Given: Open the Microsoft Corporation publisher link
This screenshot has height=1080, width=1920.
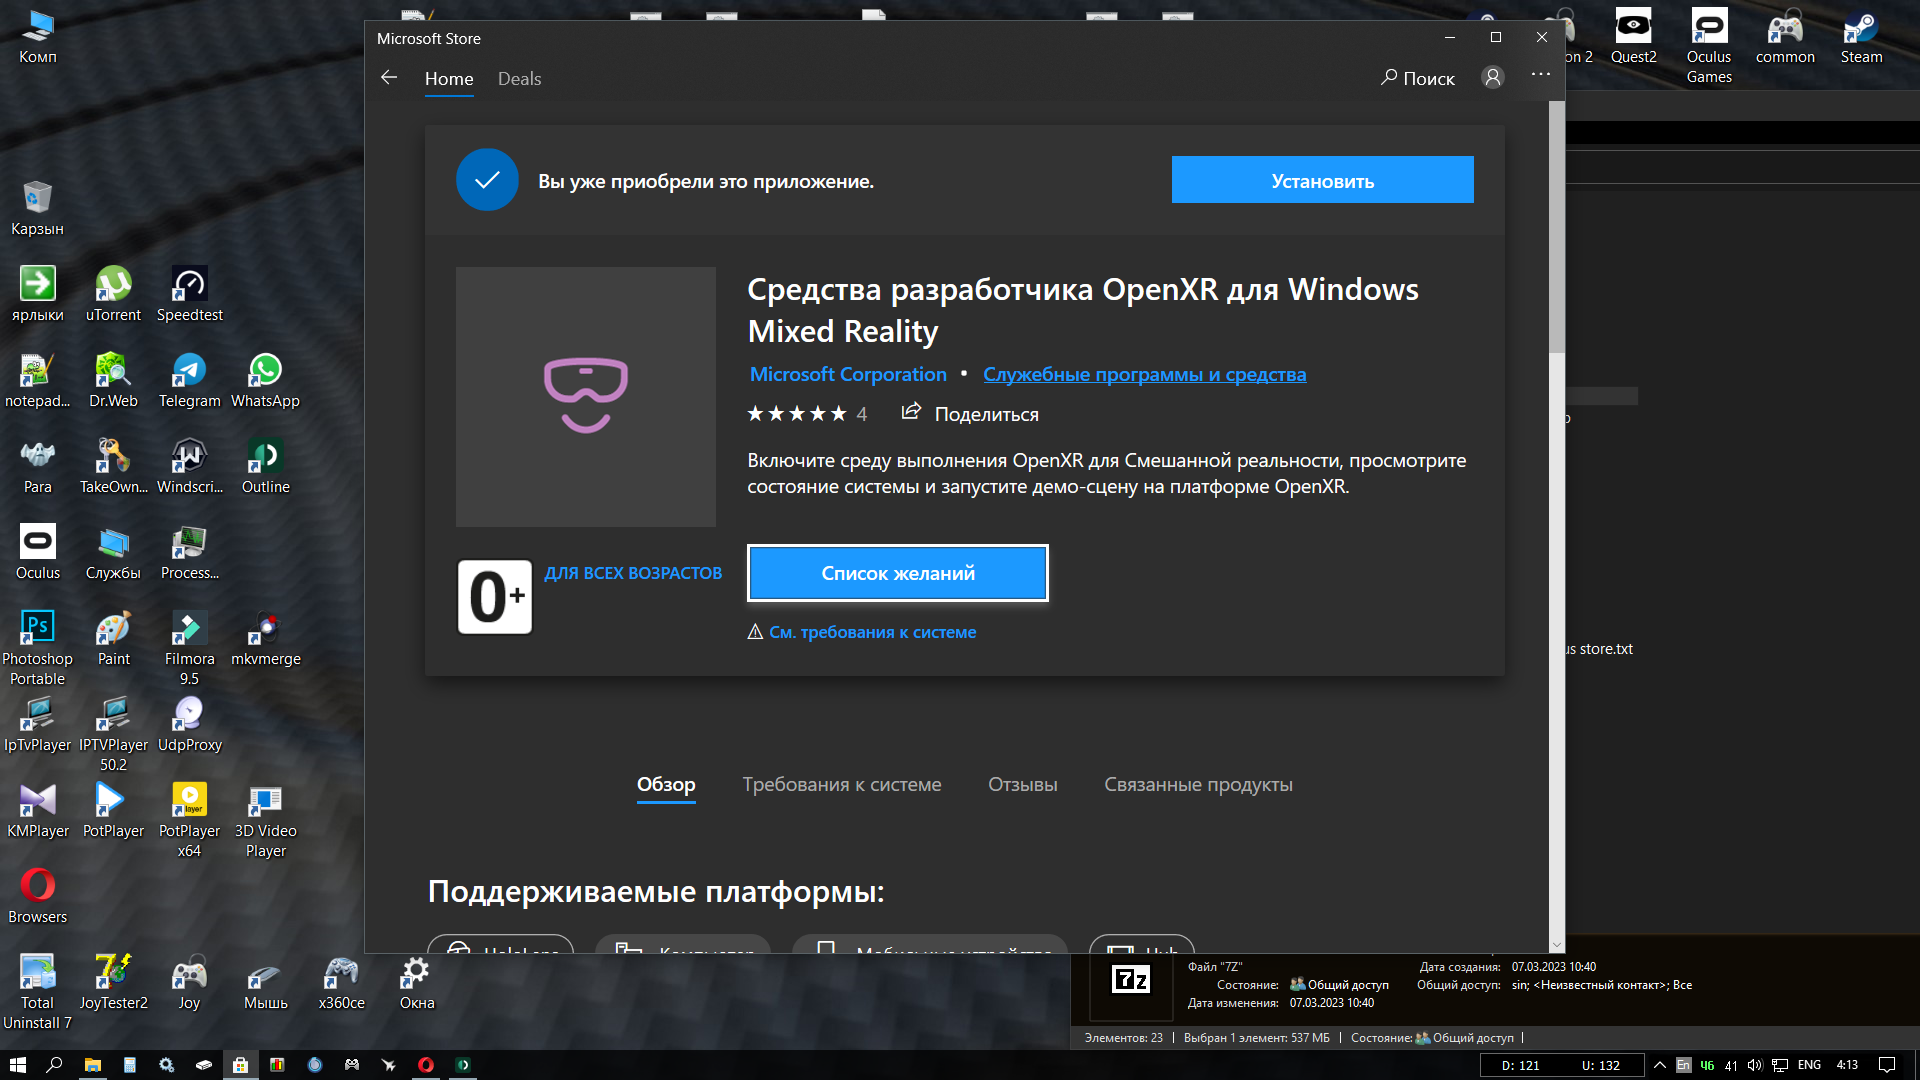Looking at the screenshot, I should 848,374.
